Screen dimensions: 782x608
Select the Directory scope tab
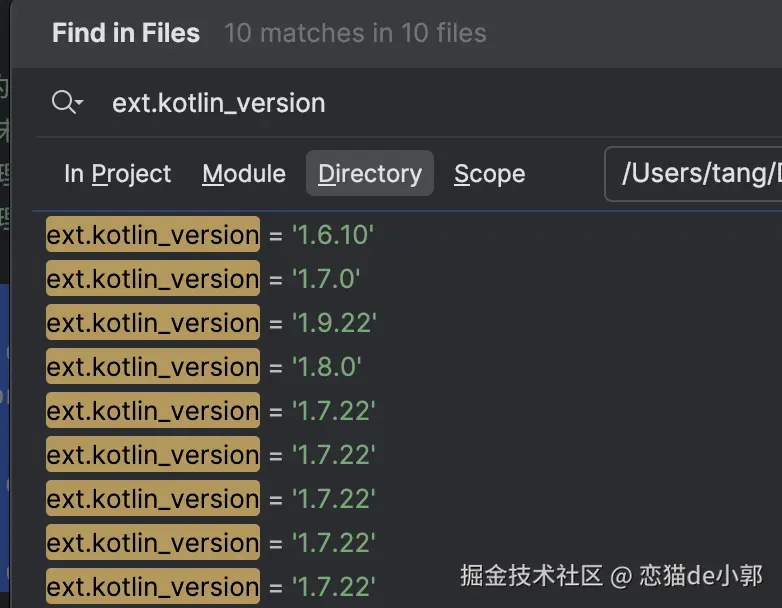(x=369, y=174)
